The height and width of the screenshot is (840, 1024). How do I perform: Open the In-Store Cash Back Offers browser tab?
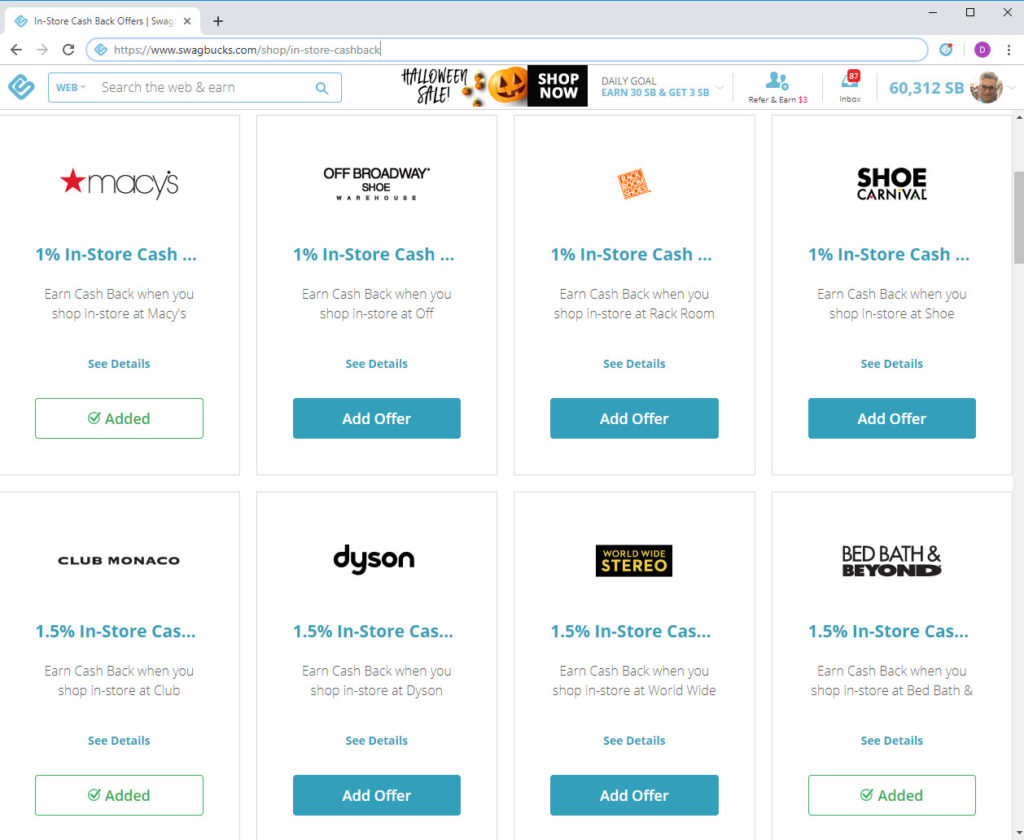pos(103,22)
